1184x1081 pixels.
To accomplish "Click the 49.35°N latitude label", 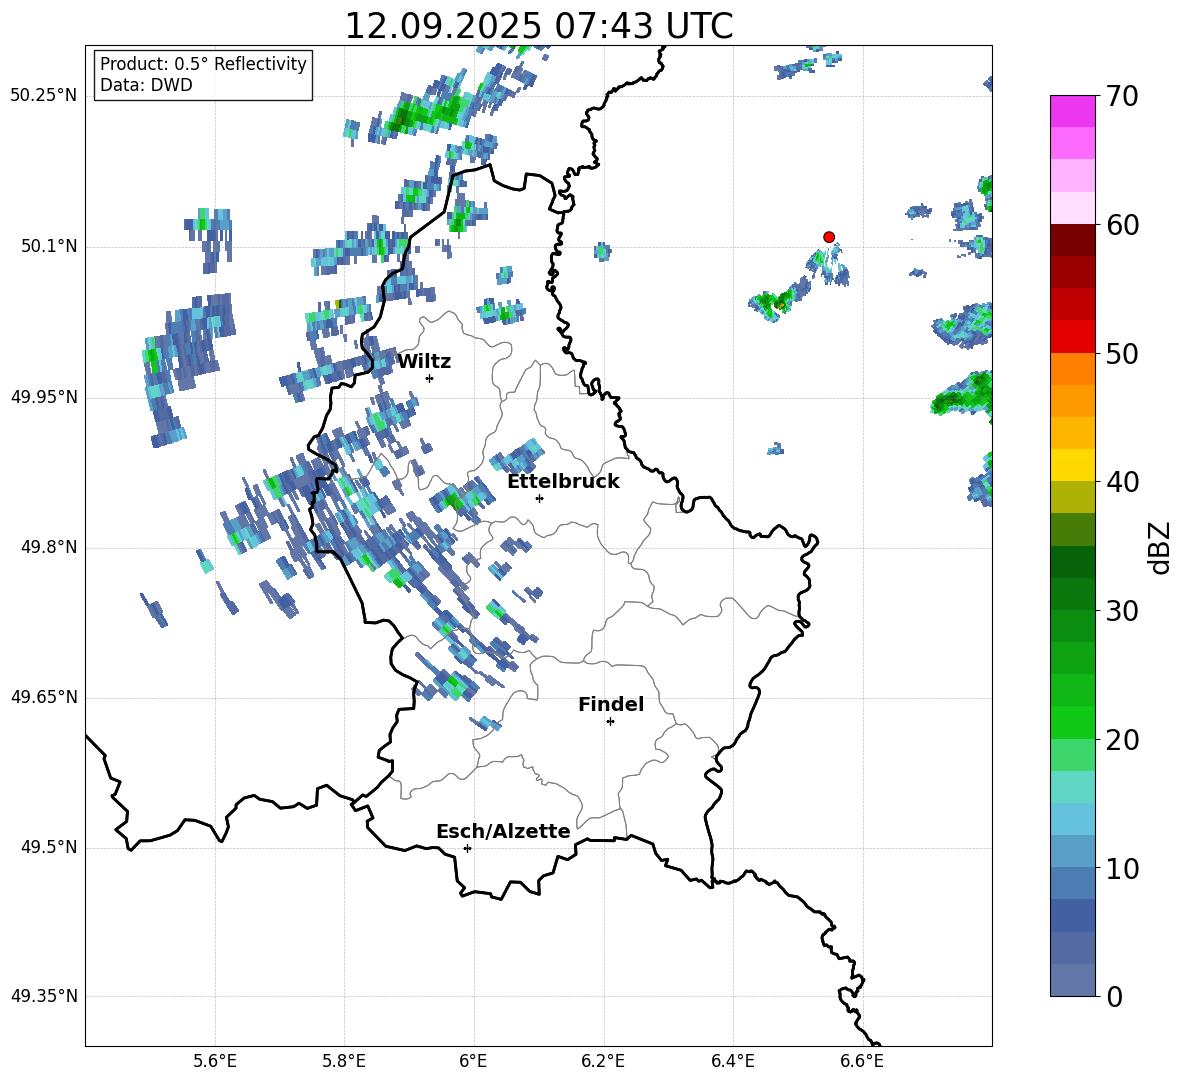I will coord(44,996).
